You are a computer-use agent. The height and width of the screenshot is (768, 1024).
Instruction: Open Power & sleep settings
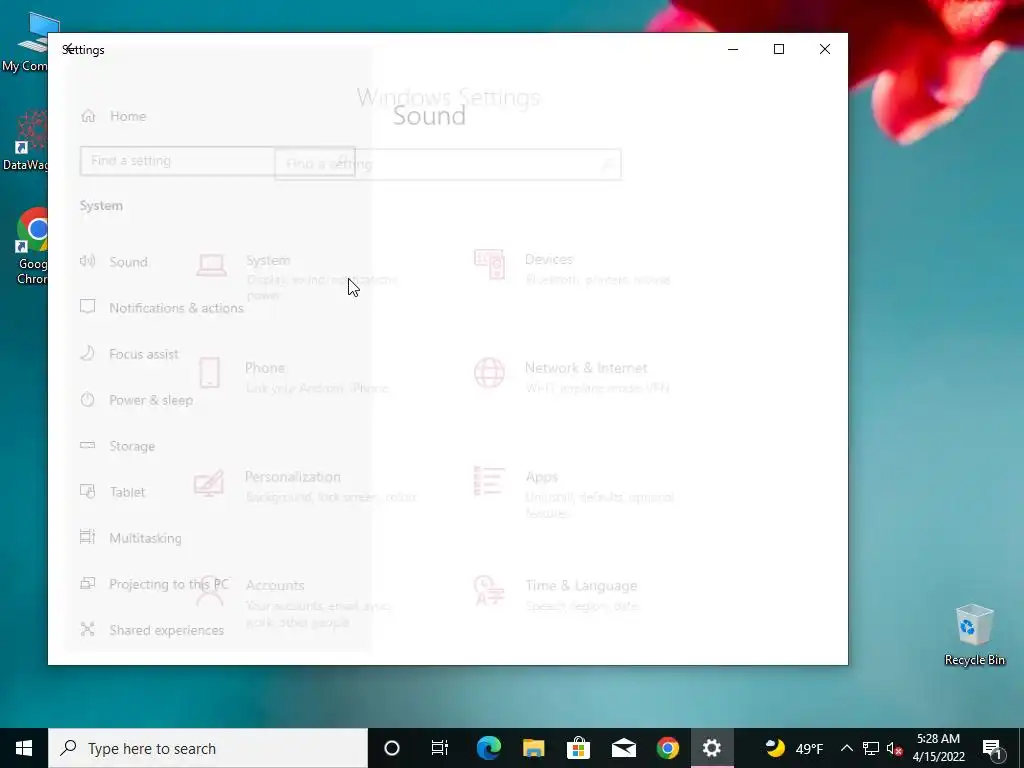[136, 400]
